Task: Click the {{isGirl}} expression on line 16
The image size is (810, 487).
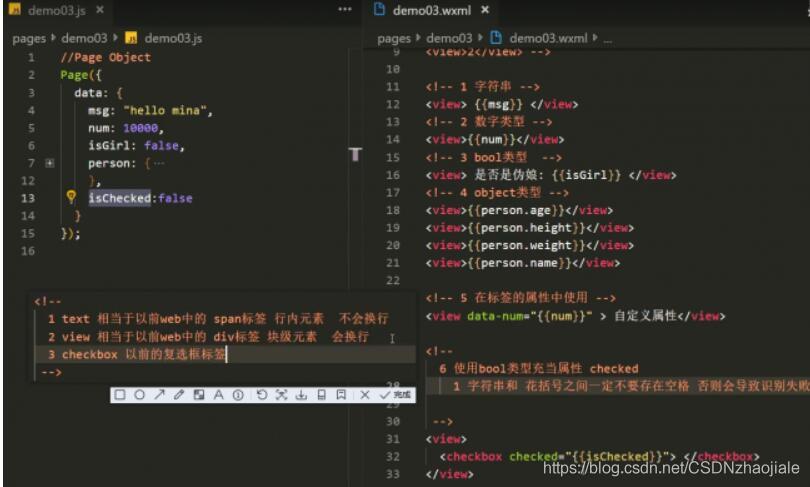Action: click(586, 175)
